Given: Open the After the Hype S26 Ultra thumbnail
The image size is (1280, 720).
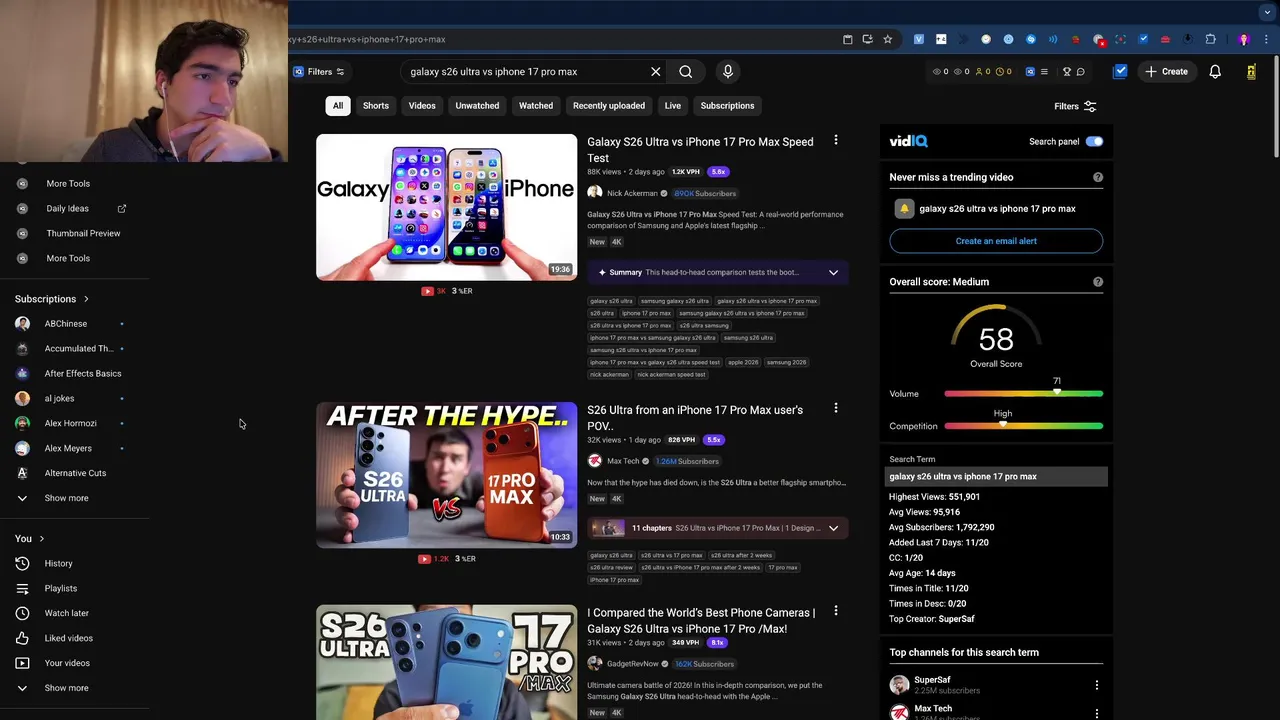Looking at the screenshot, I should tap(447, 475).
